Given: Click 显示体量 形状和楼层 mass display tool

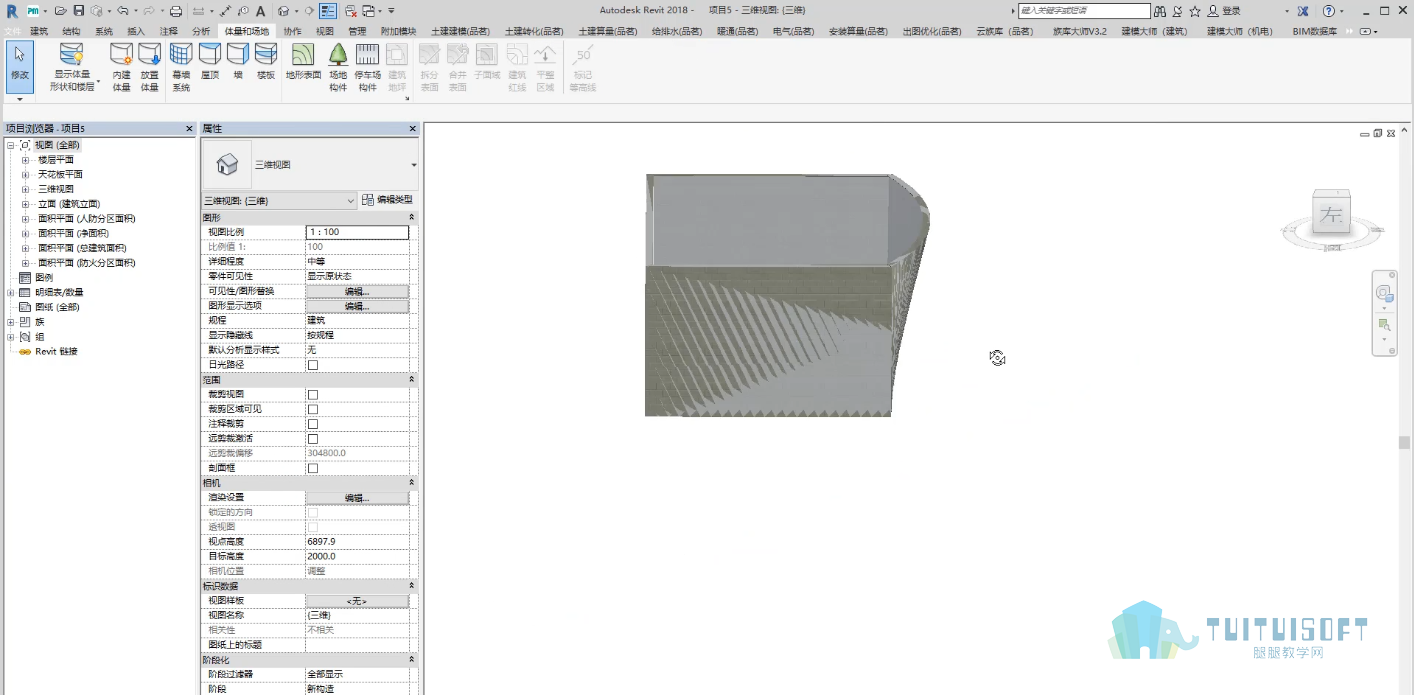Looking at the screenshot, I should 72,67.
